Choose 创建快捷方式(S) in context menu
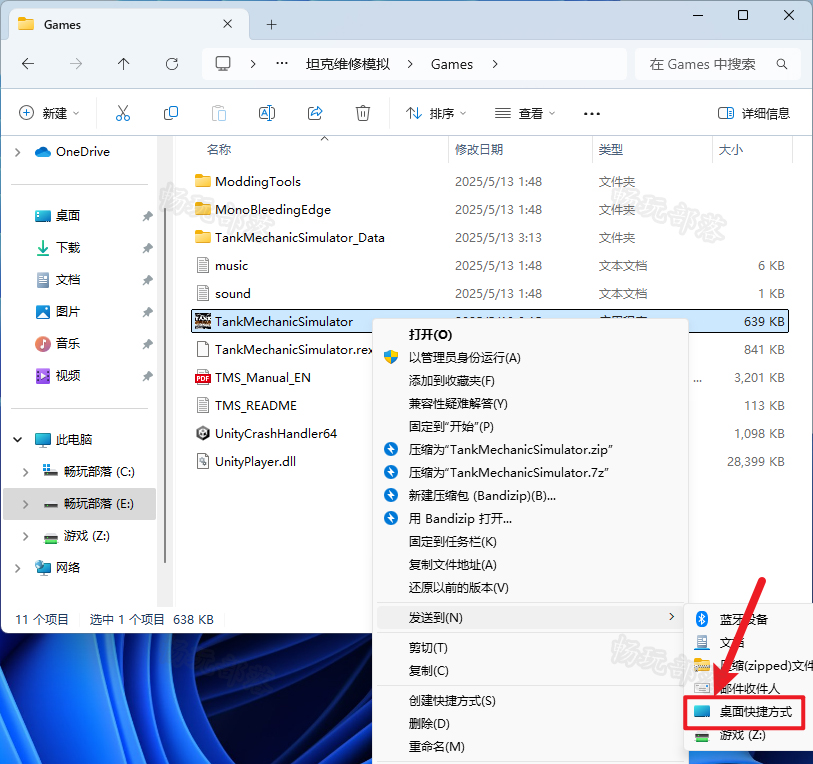The width and height of the screenshot is (813, 764). point(530,701)
